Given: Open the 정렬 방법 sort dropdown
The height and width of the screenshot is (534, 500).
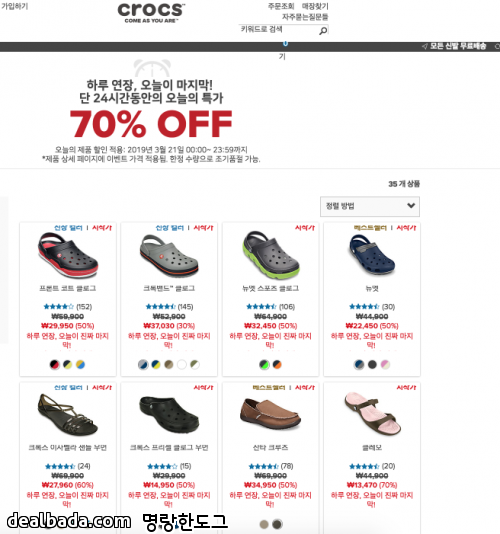Looking at the screenshot, I should click(x=370, y=206).
